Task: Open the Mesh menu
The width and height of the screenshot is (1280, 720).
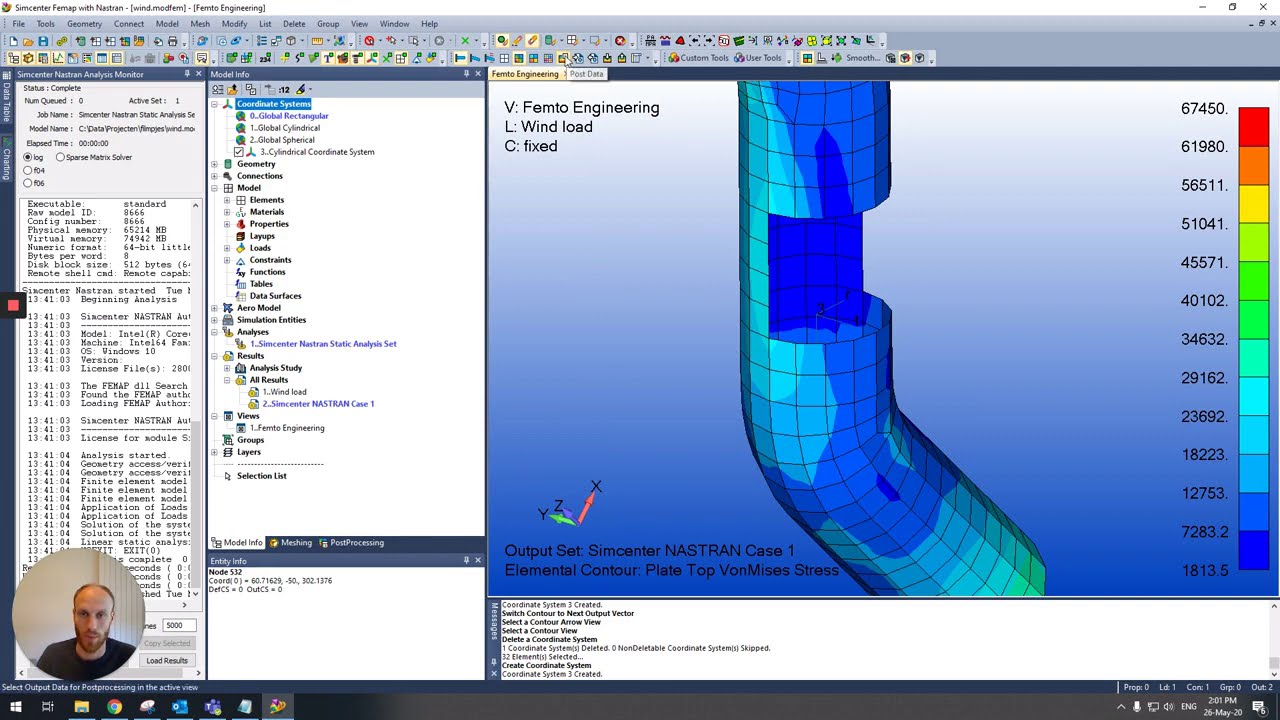Action: (200, 24)
